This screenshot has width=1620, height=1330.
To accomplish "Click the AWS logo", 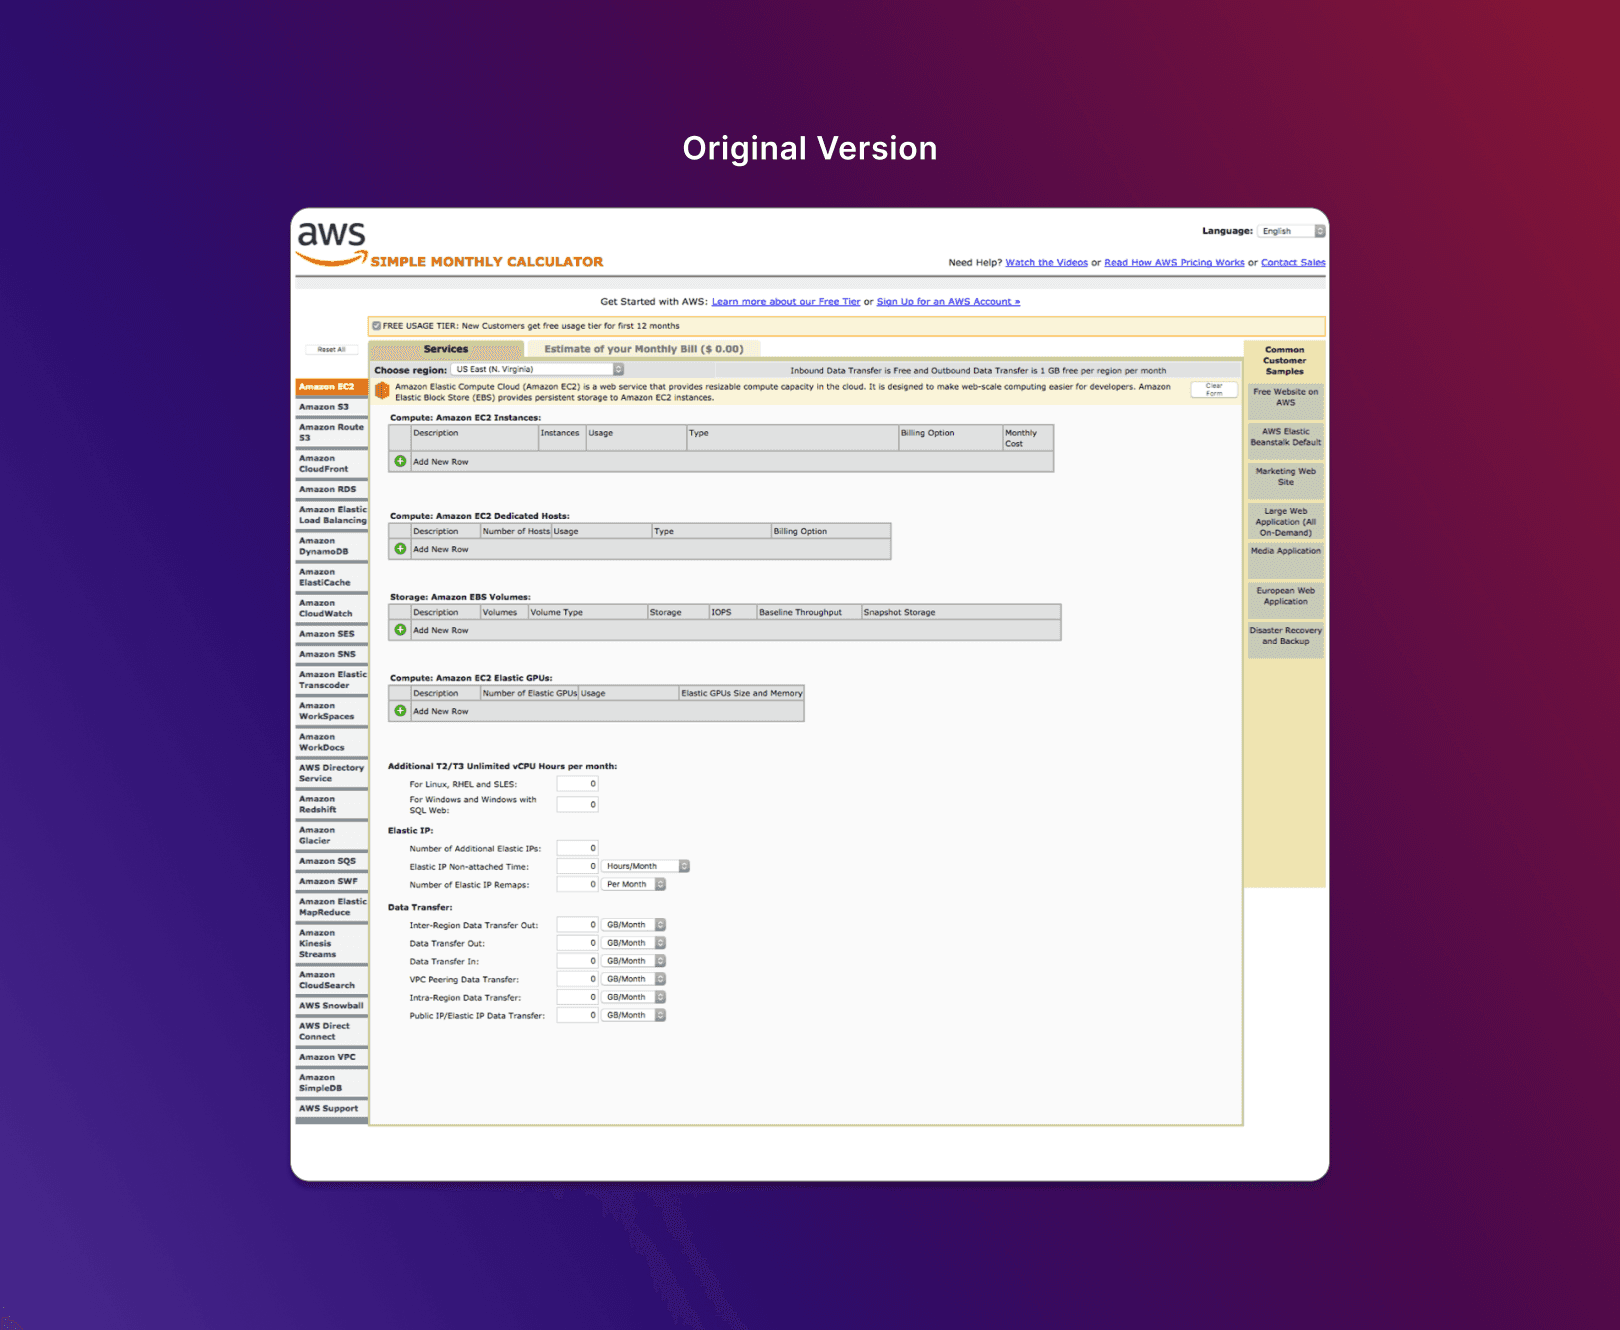I will click(x=332, y=243).
